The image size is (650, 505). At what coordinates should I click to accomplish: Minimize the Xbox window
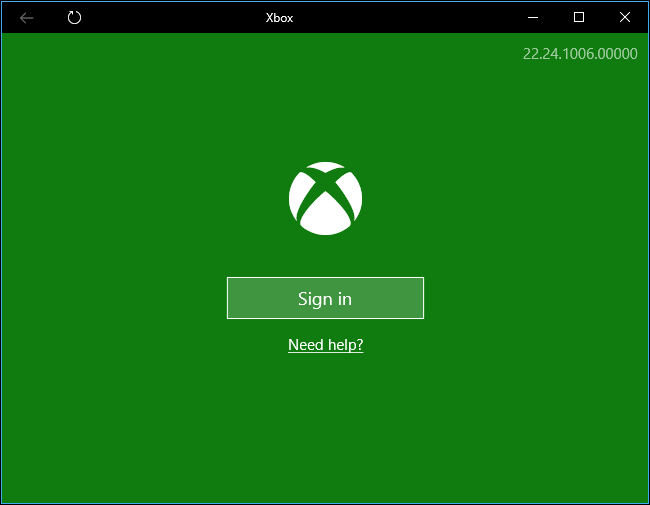pos(533,17)
